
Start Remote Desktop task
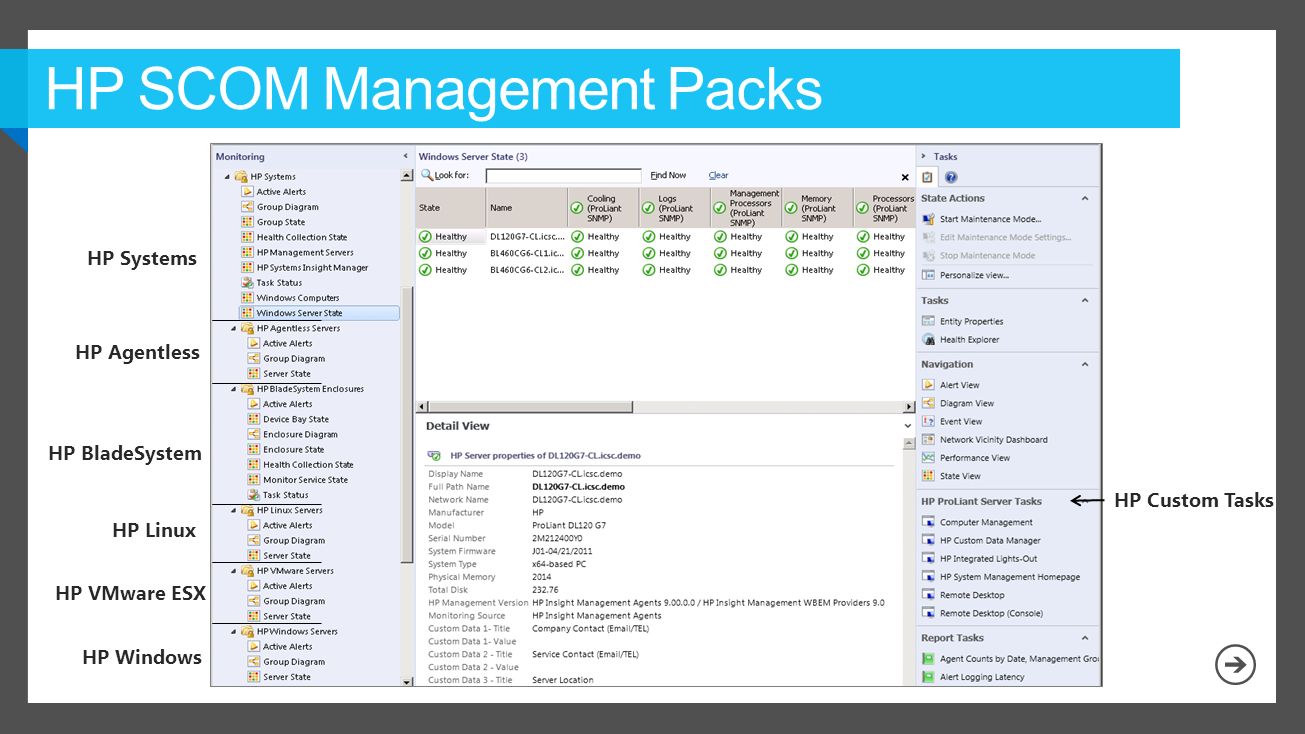pos(972,595)
